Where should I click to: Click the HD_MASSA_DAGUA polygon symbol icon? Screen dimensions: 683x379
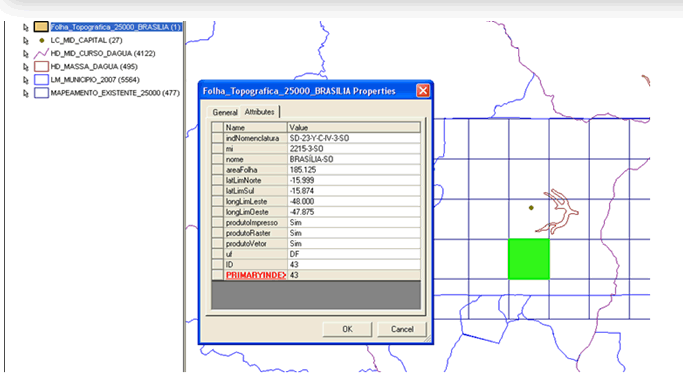pos(41,67)
